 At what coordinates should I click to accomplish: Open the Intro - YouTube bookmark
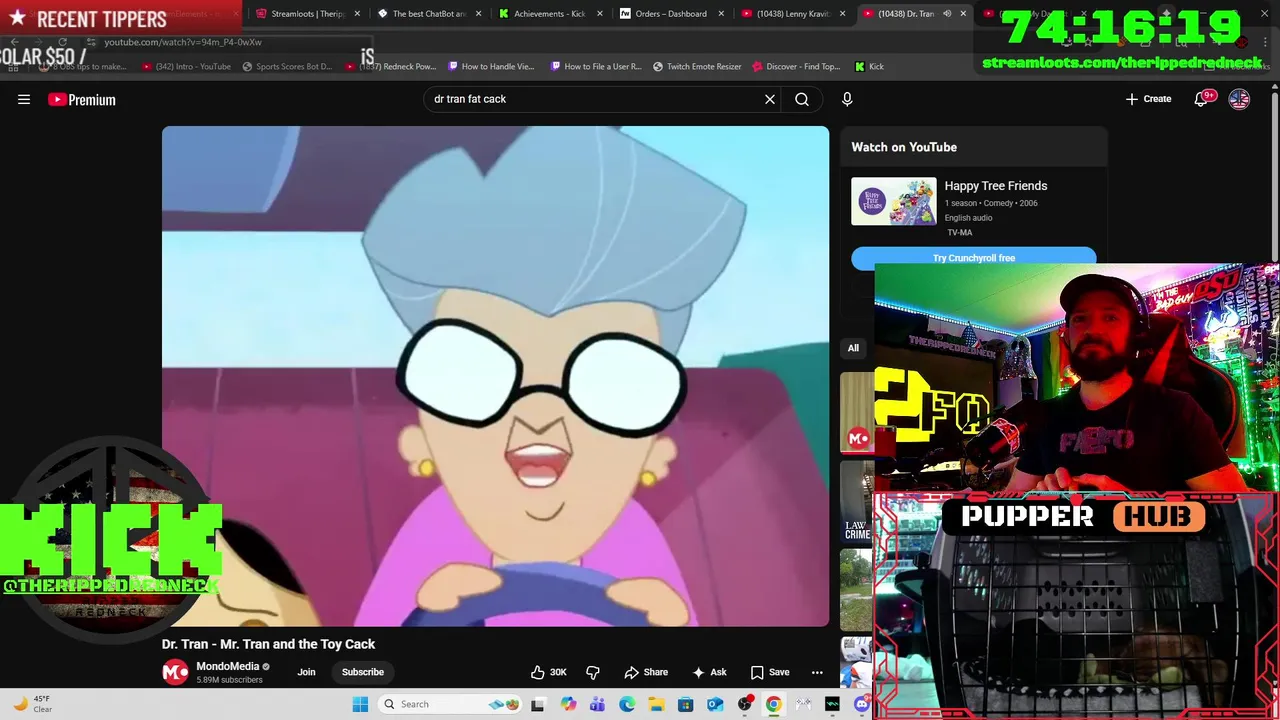click(187, 66)
